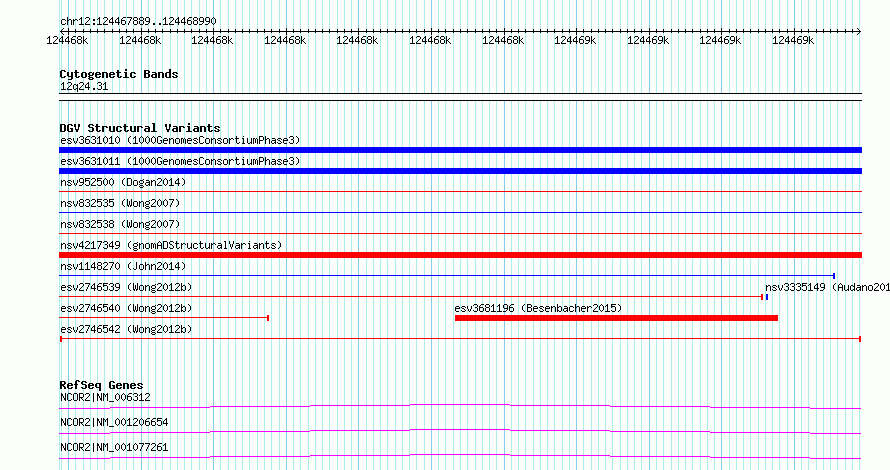This screenshot has height=470, width=890.
Task: Open the RefSeq Genes track title
Action: tap(101, 385)
